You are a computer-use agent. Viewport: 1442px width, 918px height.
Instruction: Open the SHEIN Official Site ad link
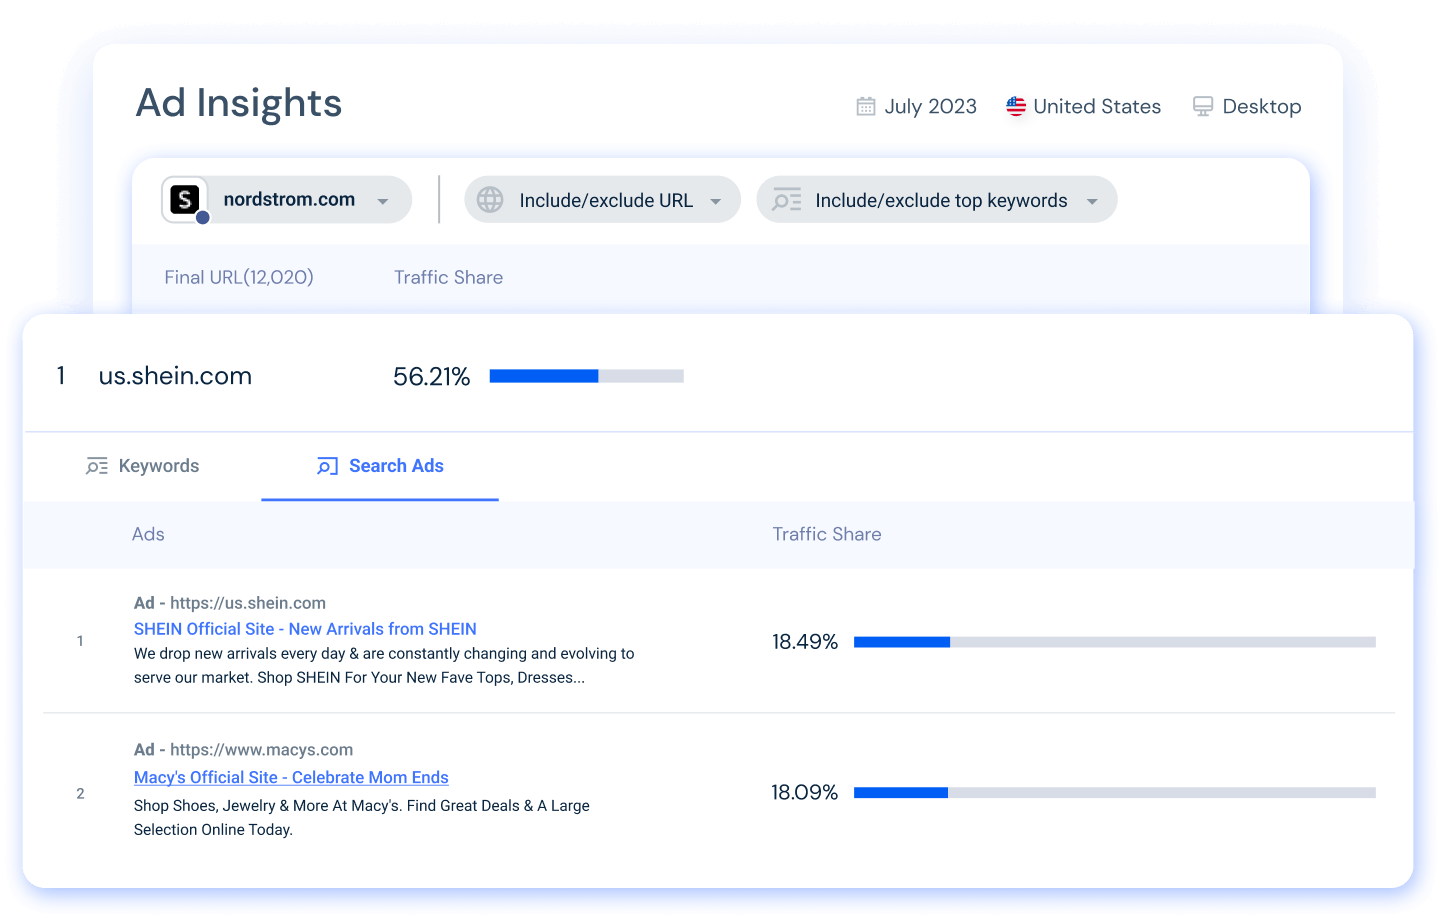point(305,629)
